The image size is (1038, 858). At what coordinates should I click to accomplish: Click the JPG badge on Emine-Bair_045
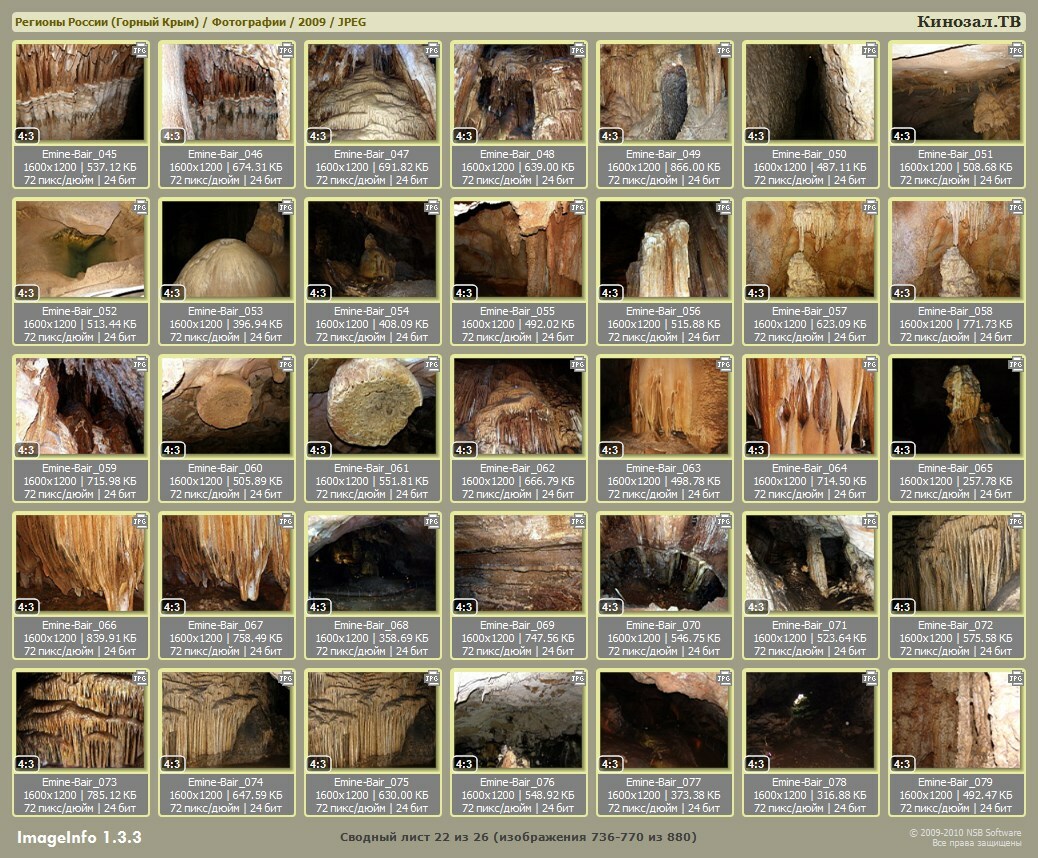pos(140,49)
